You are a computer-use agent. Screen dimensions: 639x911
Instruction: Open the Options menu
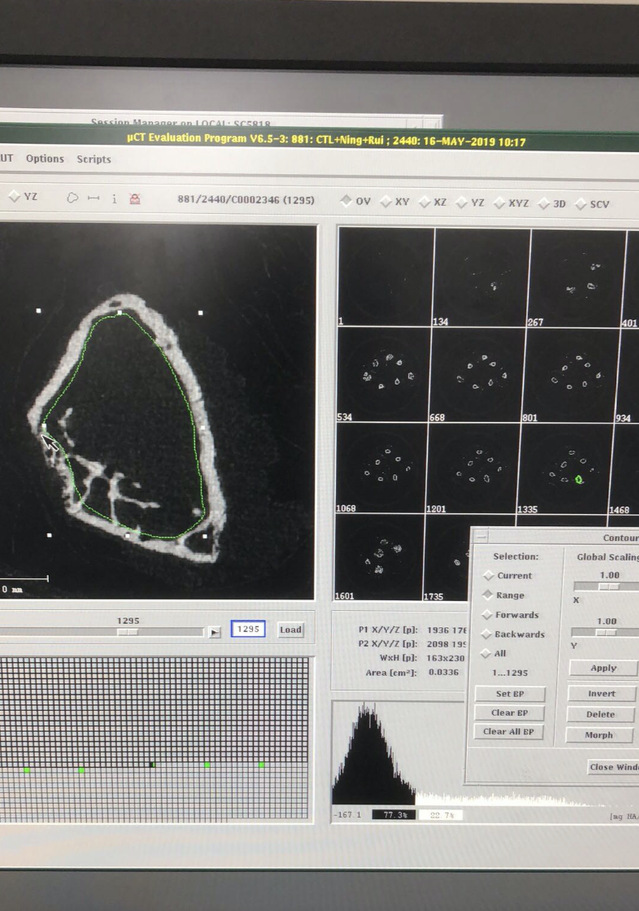pyautogui.click(x=45, y=159)
